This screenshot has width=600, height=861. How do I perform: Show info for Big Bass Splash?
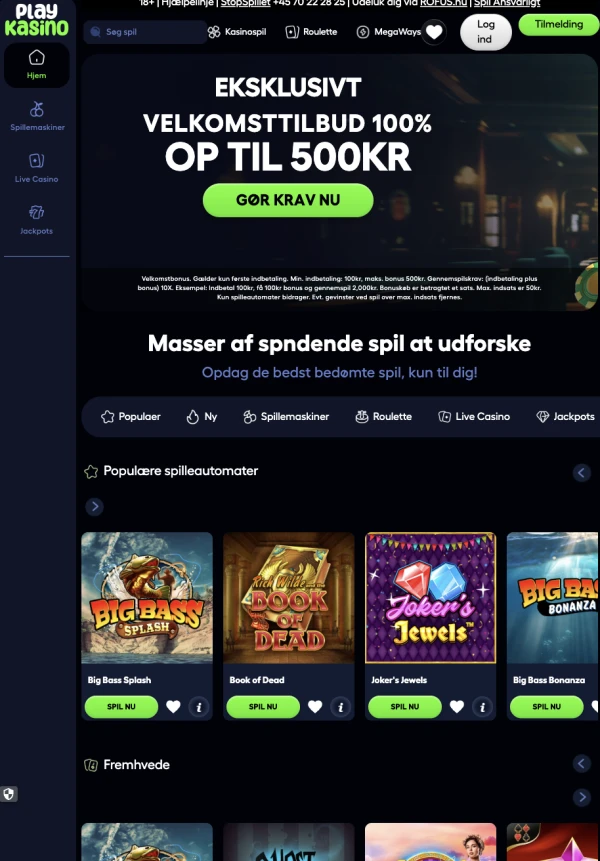(199, 707)
